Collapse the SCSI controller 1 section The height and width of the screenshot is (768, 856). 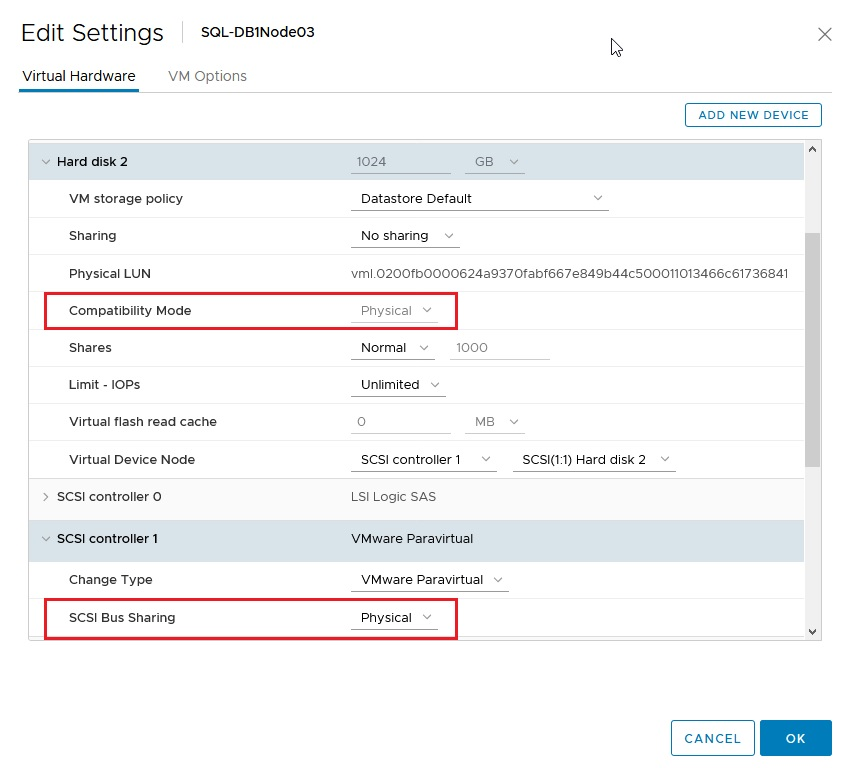tap(45, 539)
